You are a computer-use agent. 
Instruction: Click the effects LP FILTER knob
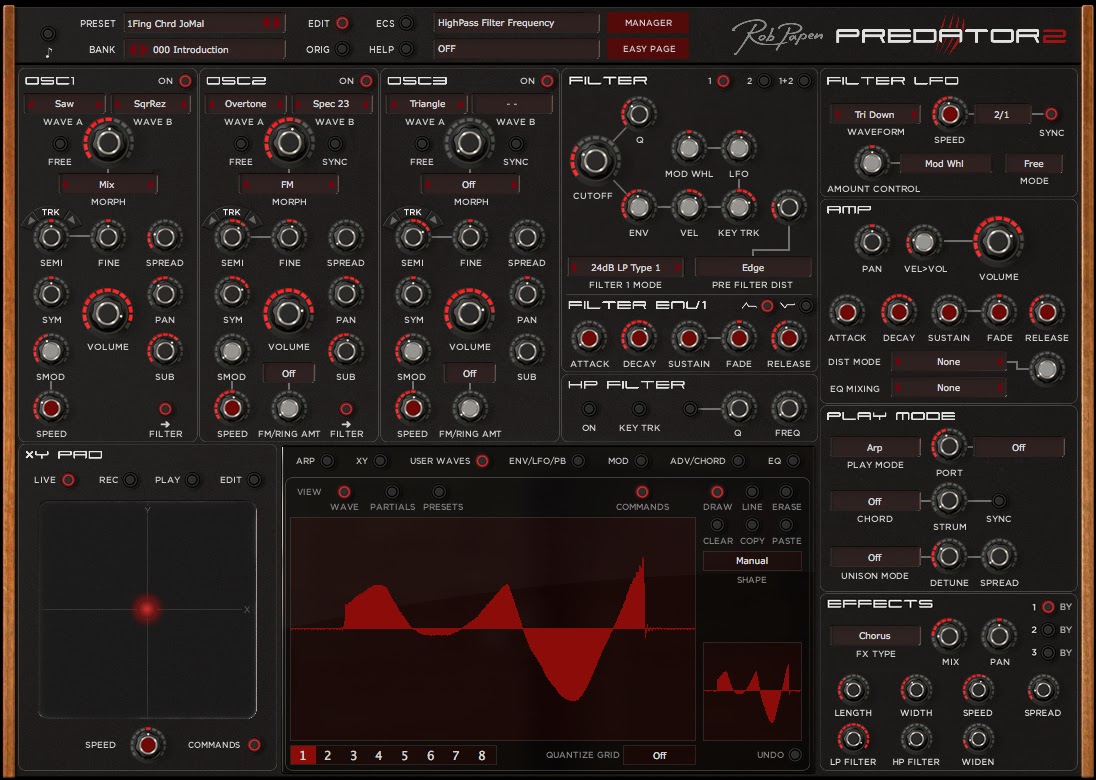853,739
